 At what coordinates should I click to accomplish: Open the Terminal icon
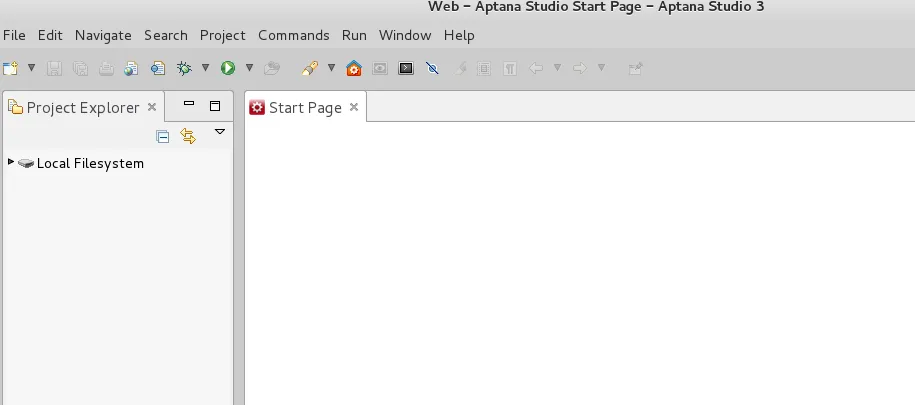406,68
